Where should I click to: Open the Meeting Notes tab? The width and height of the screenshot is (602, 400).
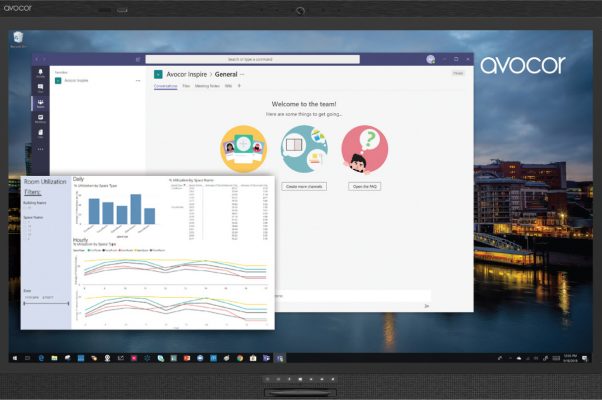tap(207, 86)
